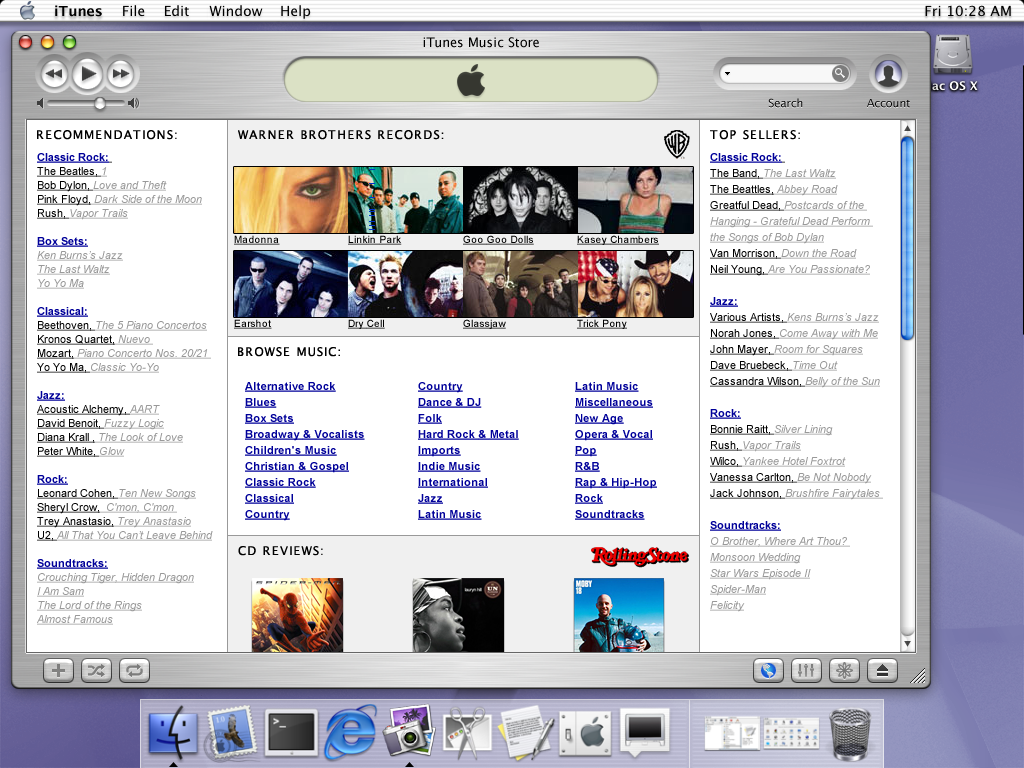Follow the Kasey Chambers link
The height and width of the screenshot is (768, 1024).
[618, 240]
